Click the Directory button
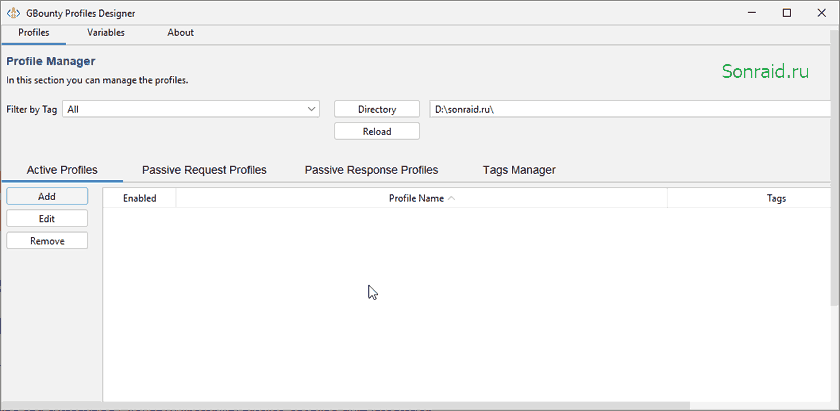The height and width of the screenshot is (411, 840). pyautogui.click(x=377, y=109)
